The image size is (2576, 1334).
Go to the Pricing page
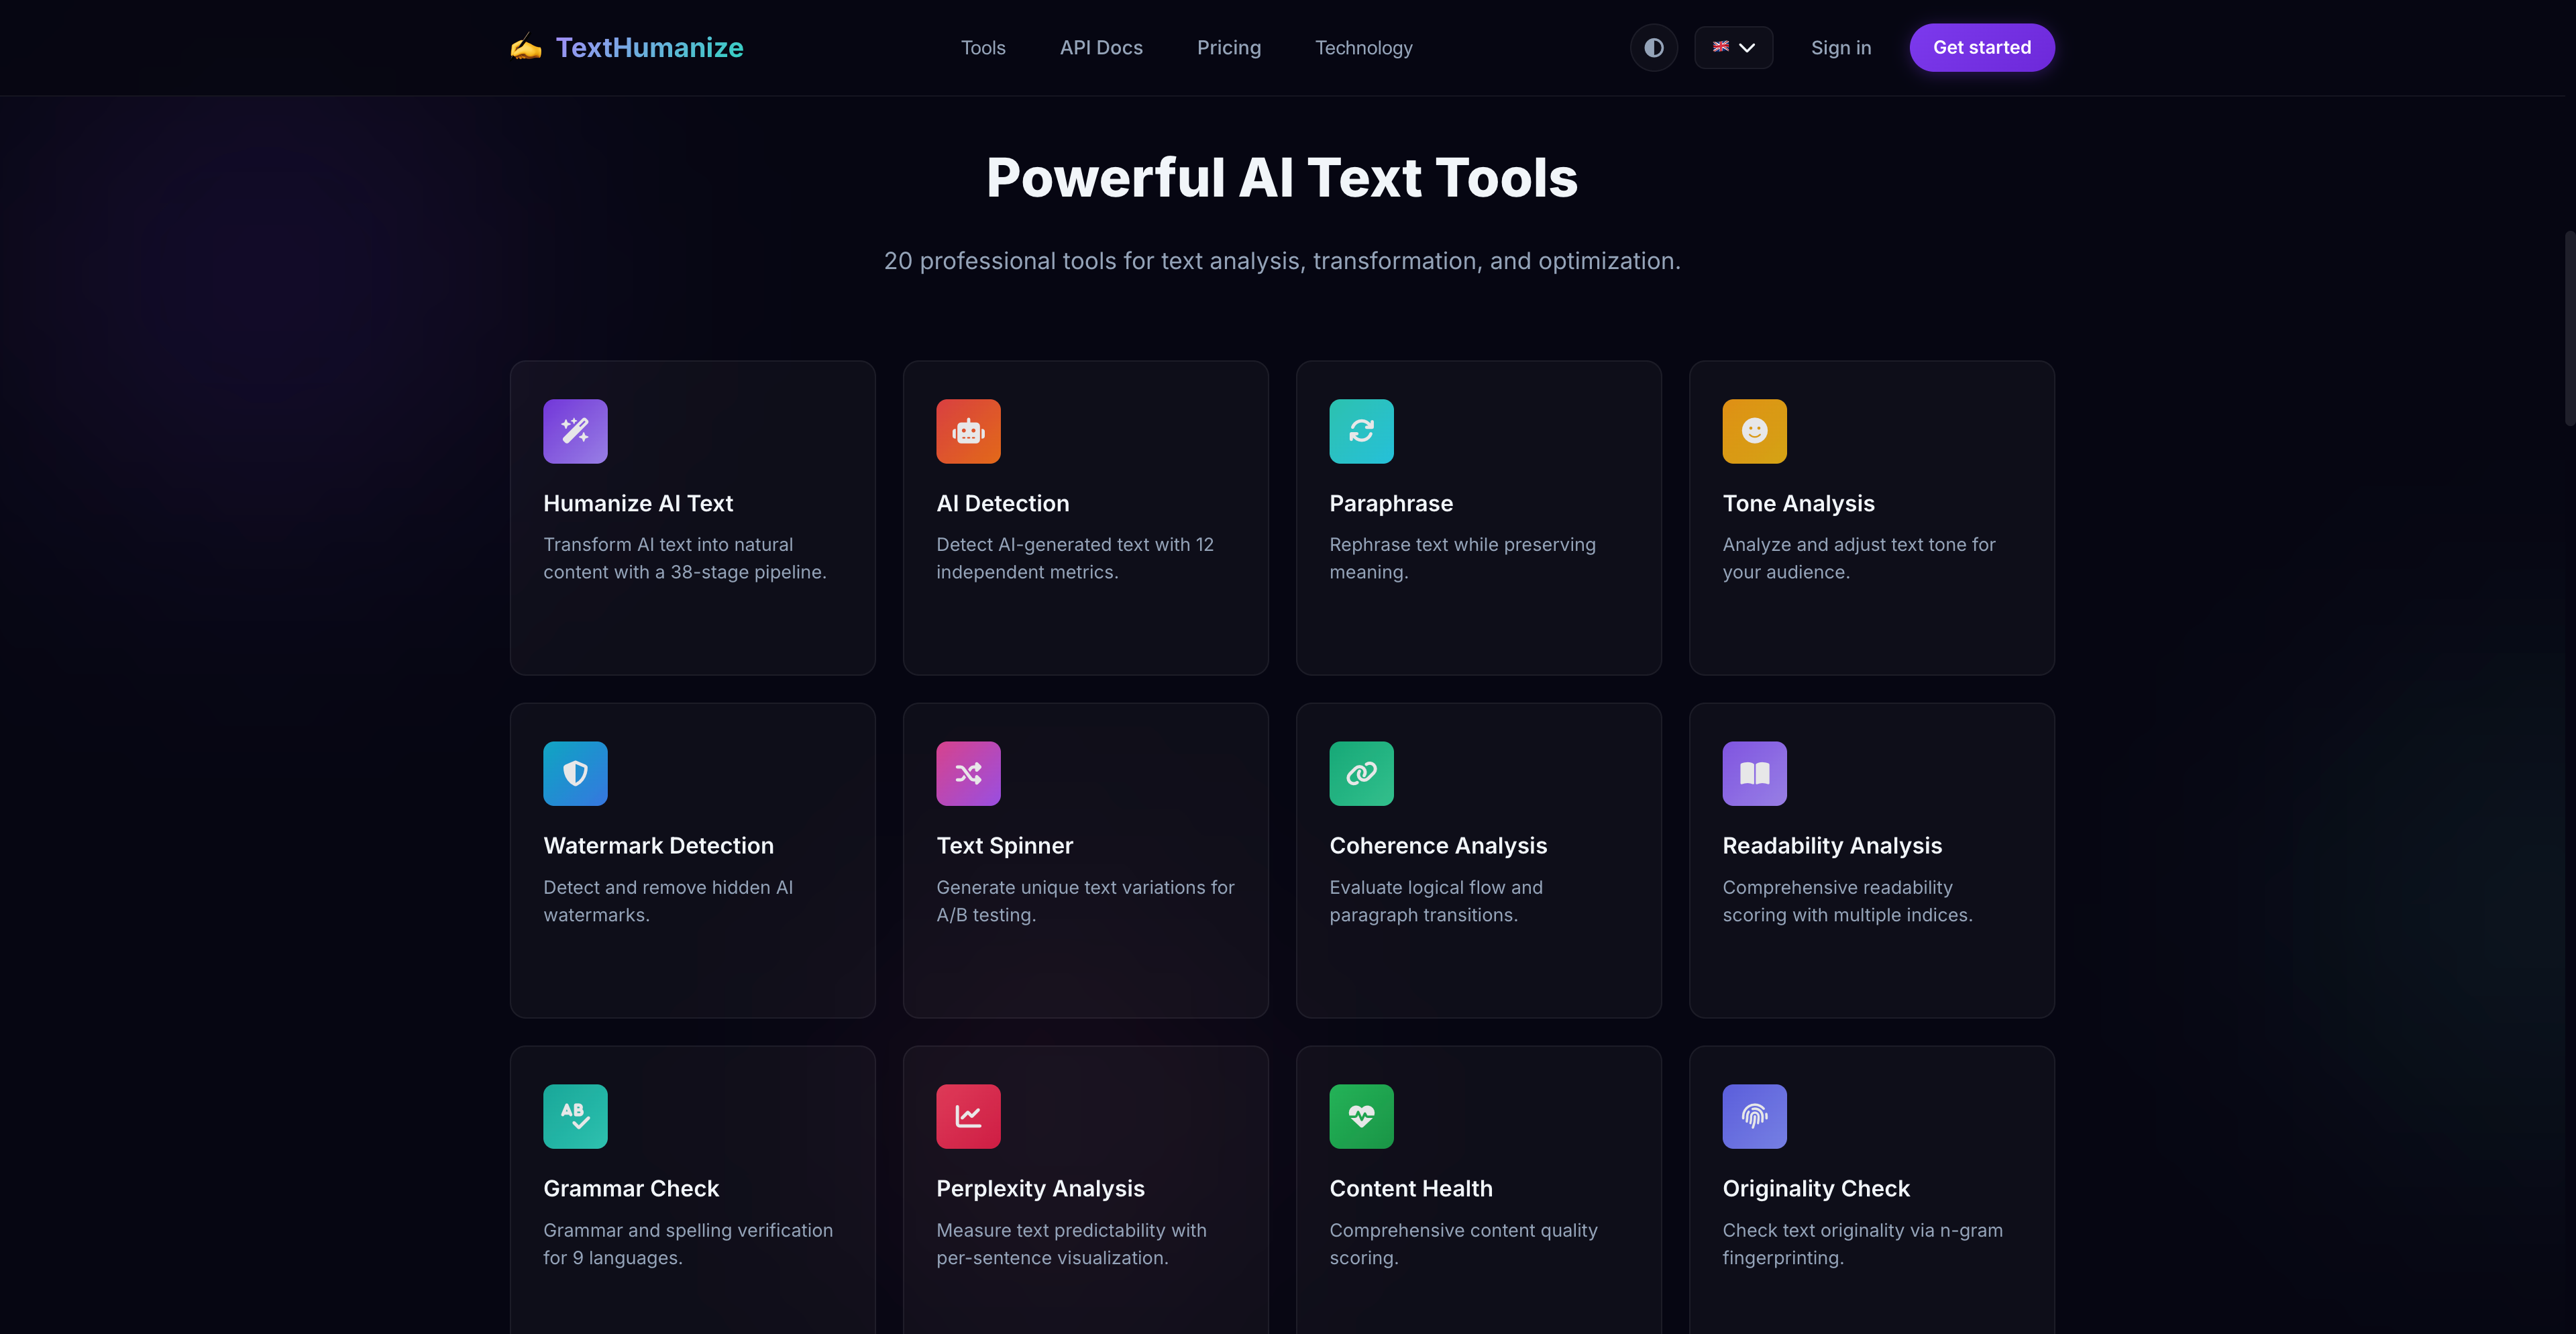(1228, 48)
